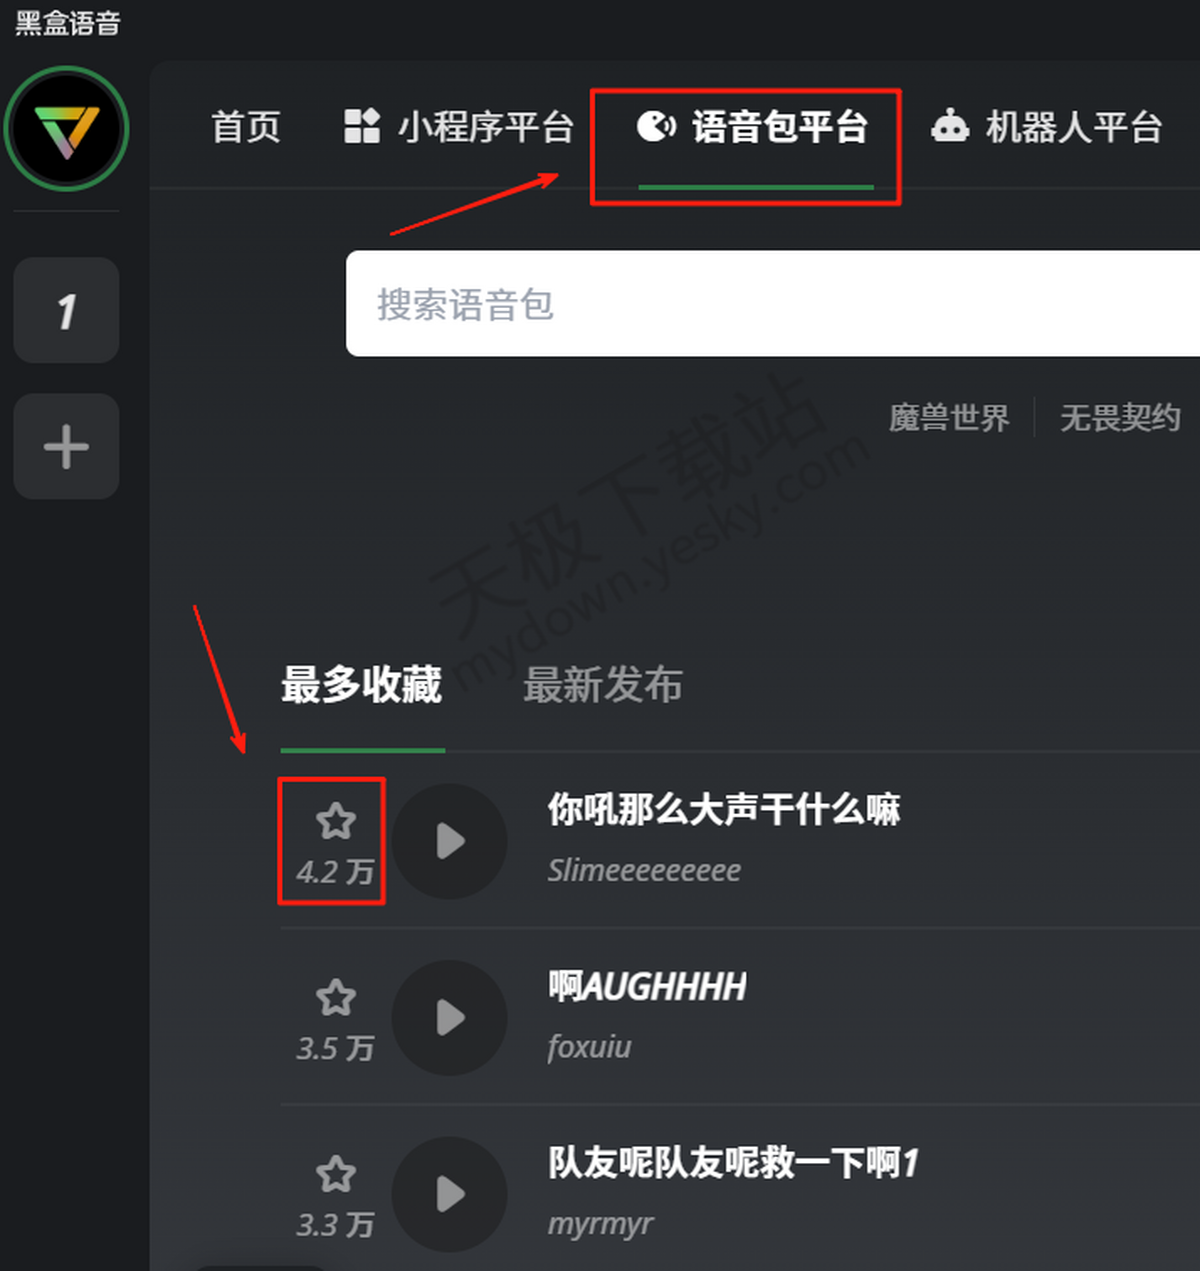Screen dimensions: 1200x1271
Task: Open server number 1 in sidebar
Action: (66, 310)
